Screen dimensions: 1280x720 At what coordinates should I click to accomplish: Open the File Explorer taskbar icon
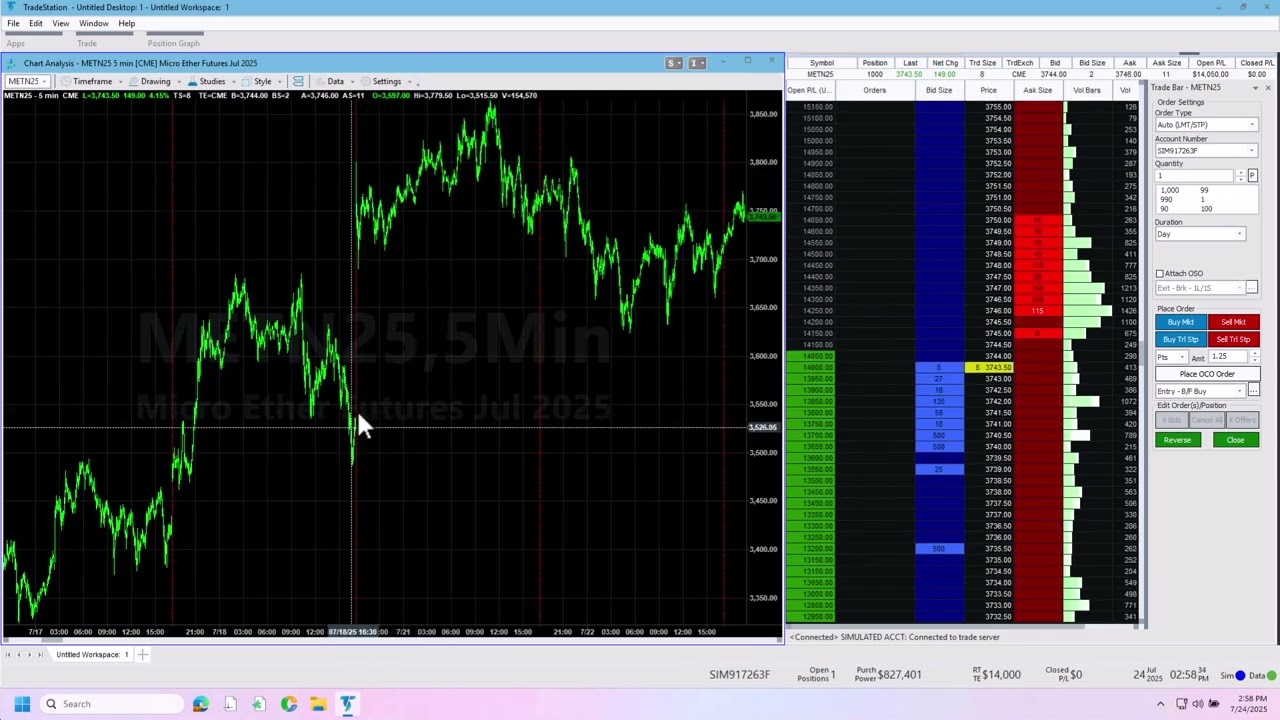318,704
